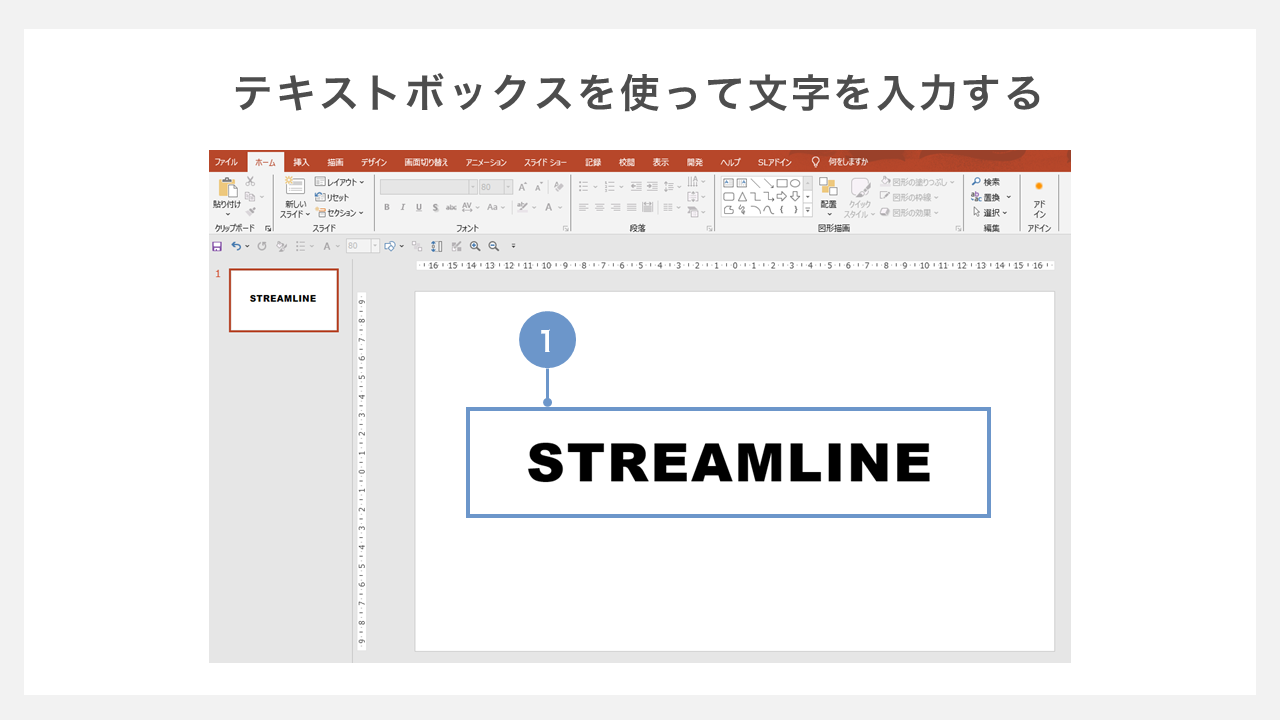Select the Triangle shape in gallery
The height and width of the screenshot is (720, 1280).
click(742, 197)
